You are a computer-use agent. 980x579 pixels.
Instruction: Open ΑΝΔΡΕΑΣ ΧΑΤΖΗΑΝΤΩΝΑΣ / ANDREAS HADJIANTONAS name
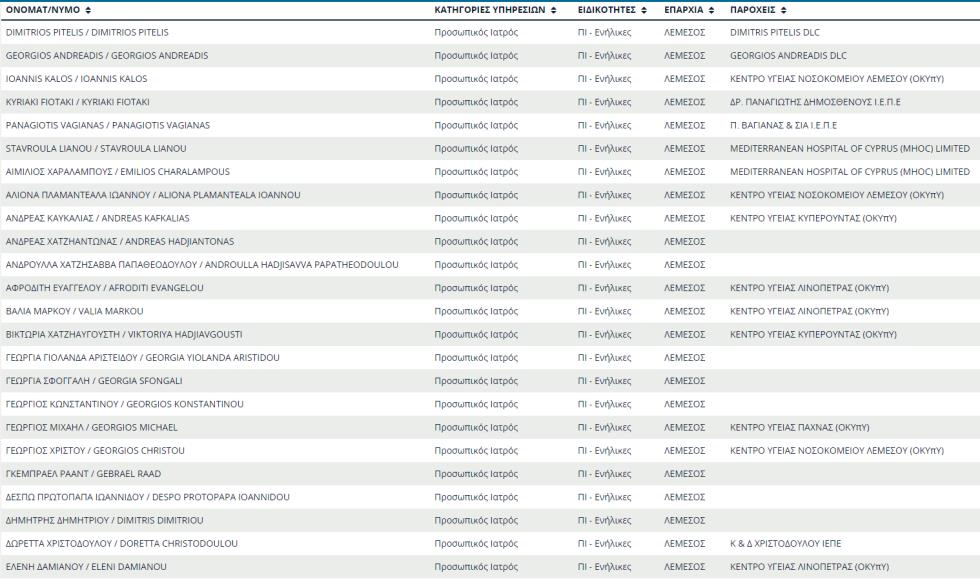tap(120, 241)
